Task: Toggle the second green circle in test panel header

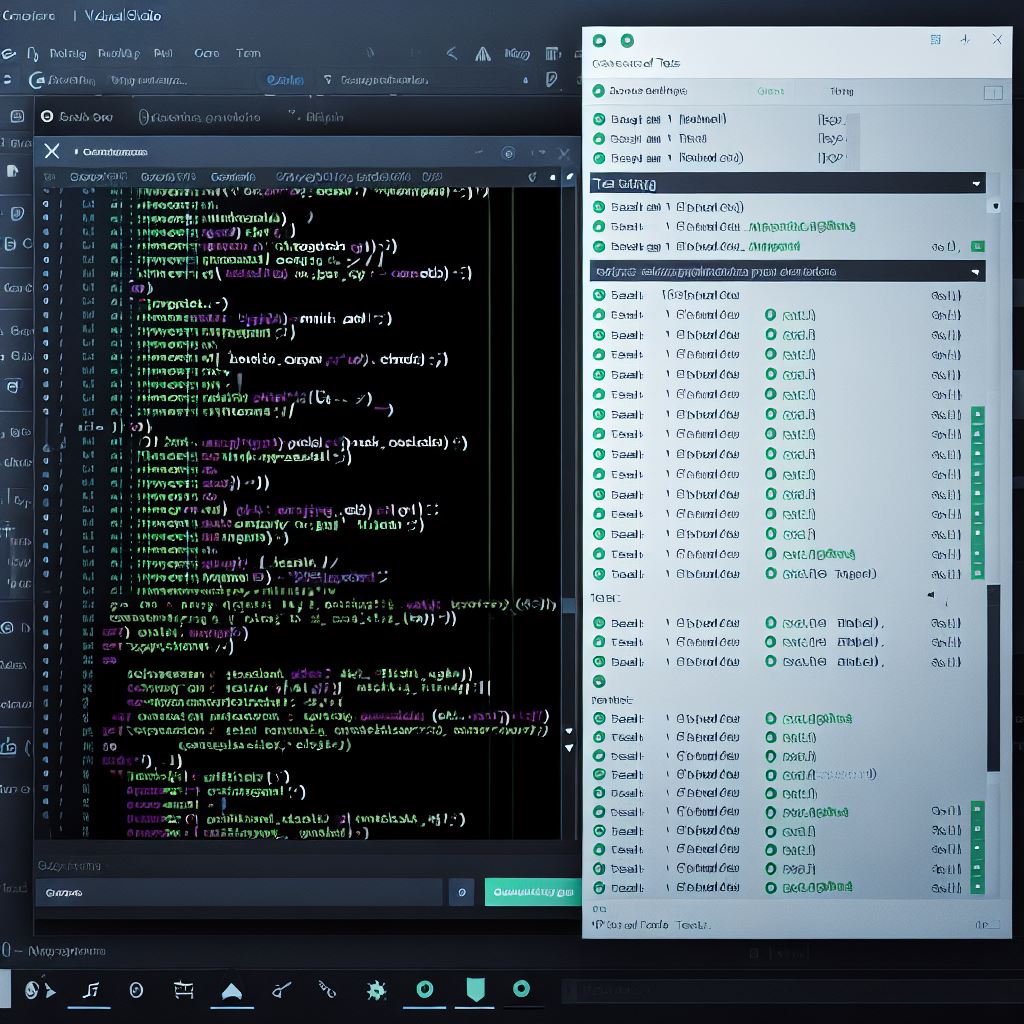Action: pos(627,41)
